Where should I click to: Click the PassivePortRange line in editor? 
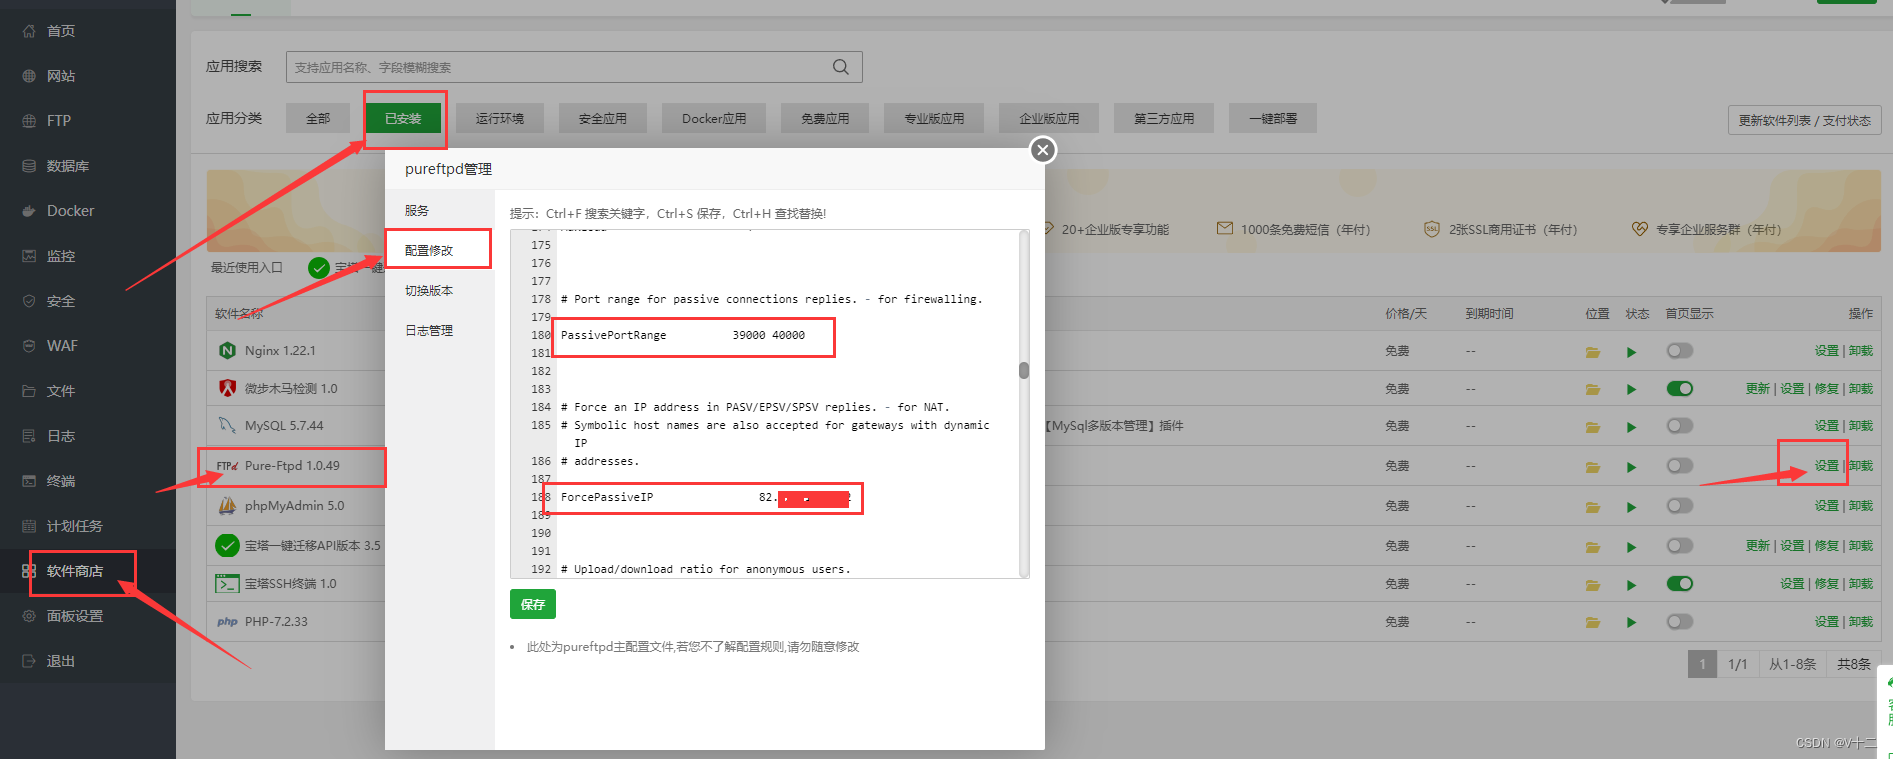pos(683,335)
